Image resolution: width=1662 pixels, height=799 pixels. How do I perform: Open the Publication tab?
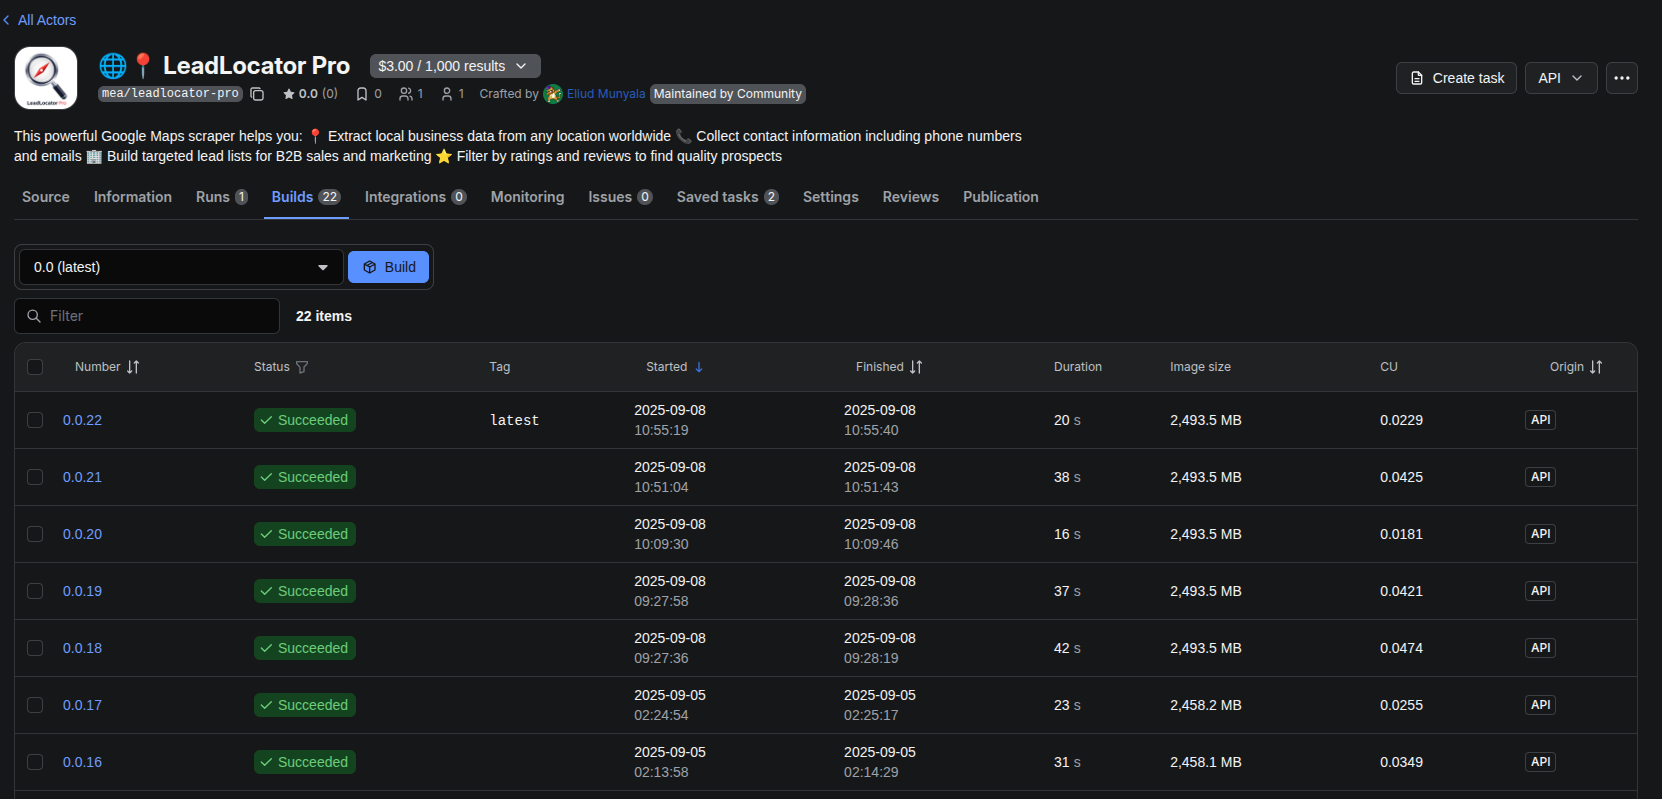click(1000, 197)
